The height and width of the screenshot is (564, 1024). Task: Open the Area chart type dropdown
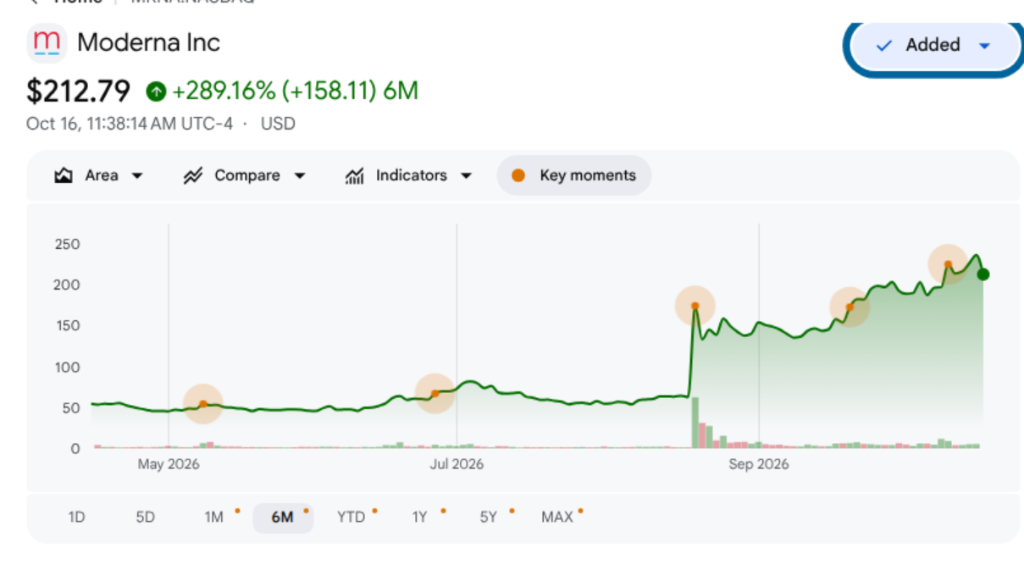(137, 176)
